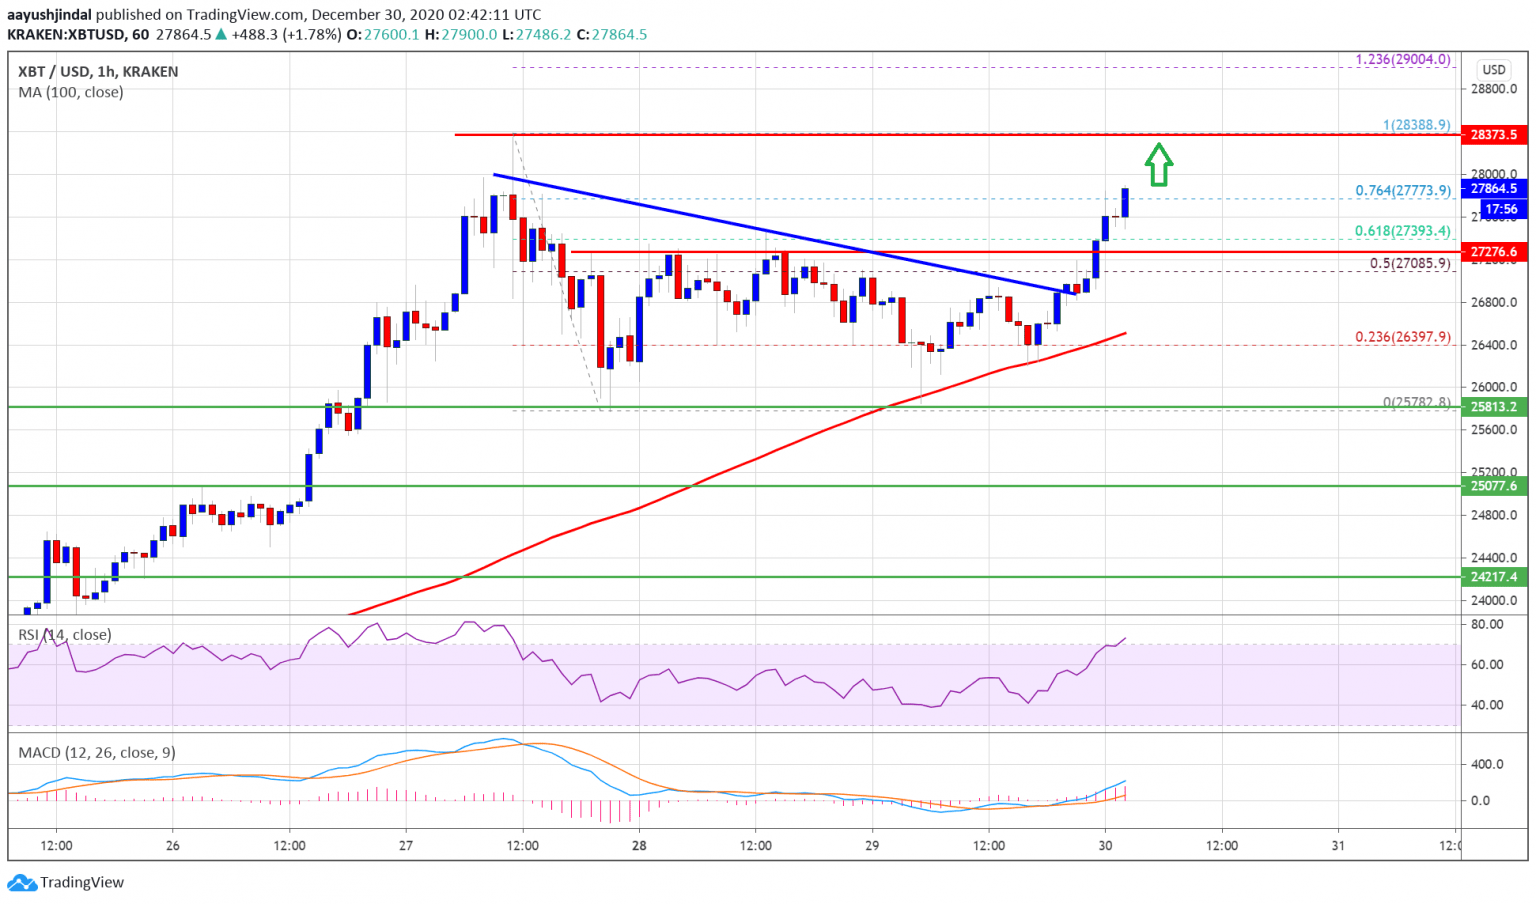The image size is (1536, 904).
Task: Click the 24217.4 green price label
Action: 1494,577
